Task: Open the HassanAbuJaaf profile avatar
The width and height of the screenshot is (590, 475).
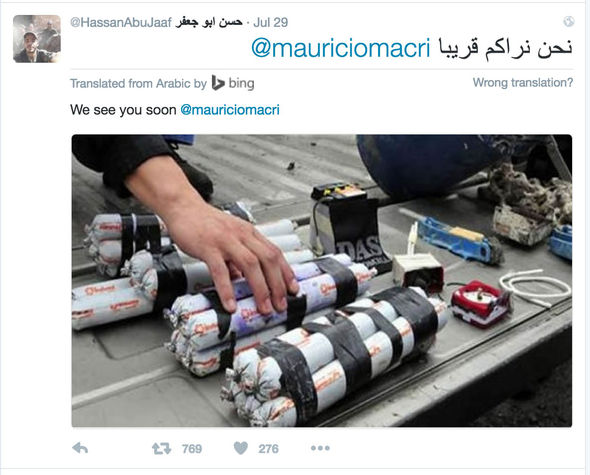Action: tap(37, 39)
